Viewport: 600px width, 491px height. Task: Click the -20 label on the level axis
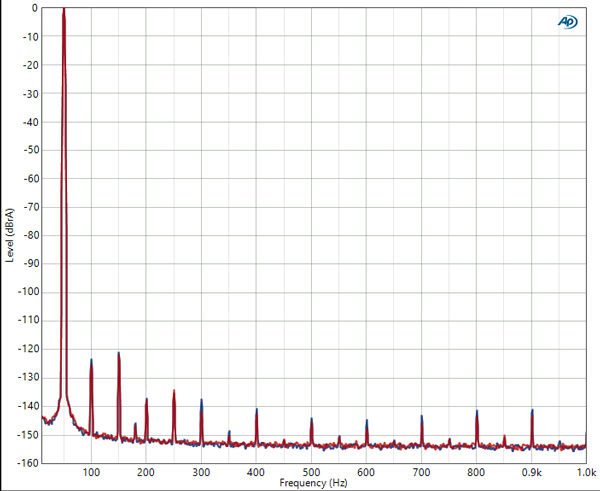[31, 65]
